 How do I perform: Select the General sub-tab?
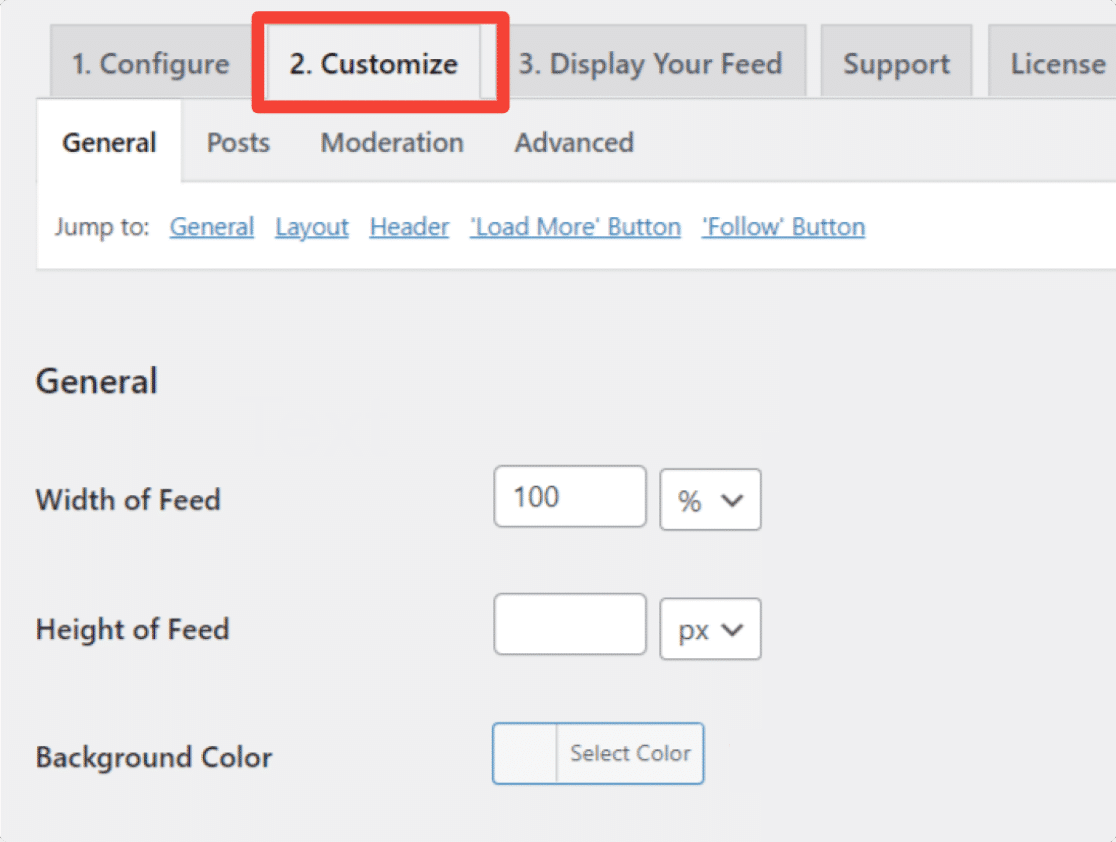coord(109,143)
